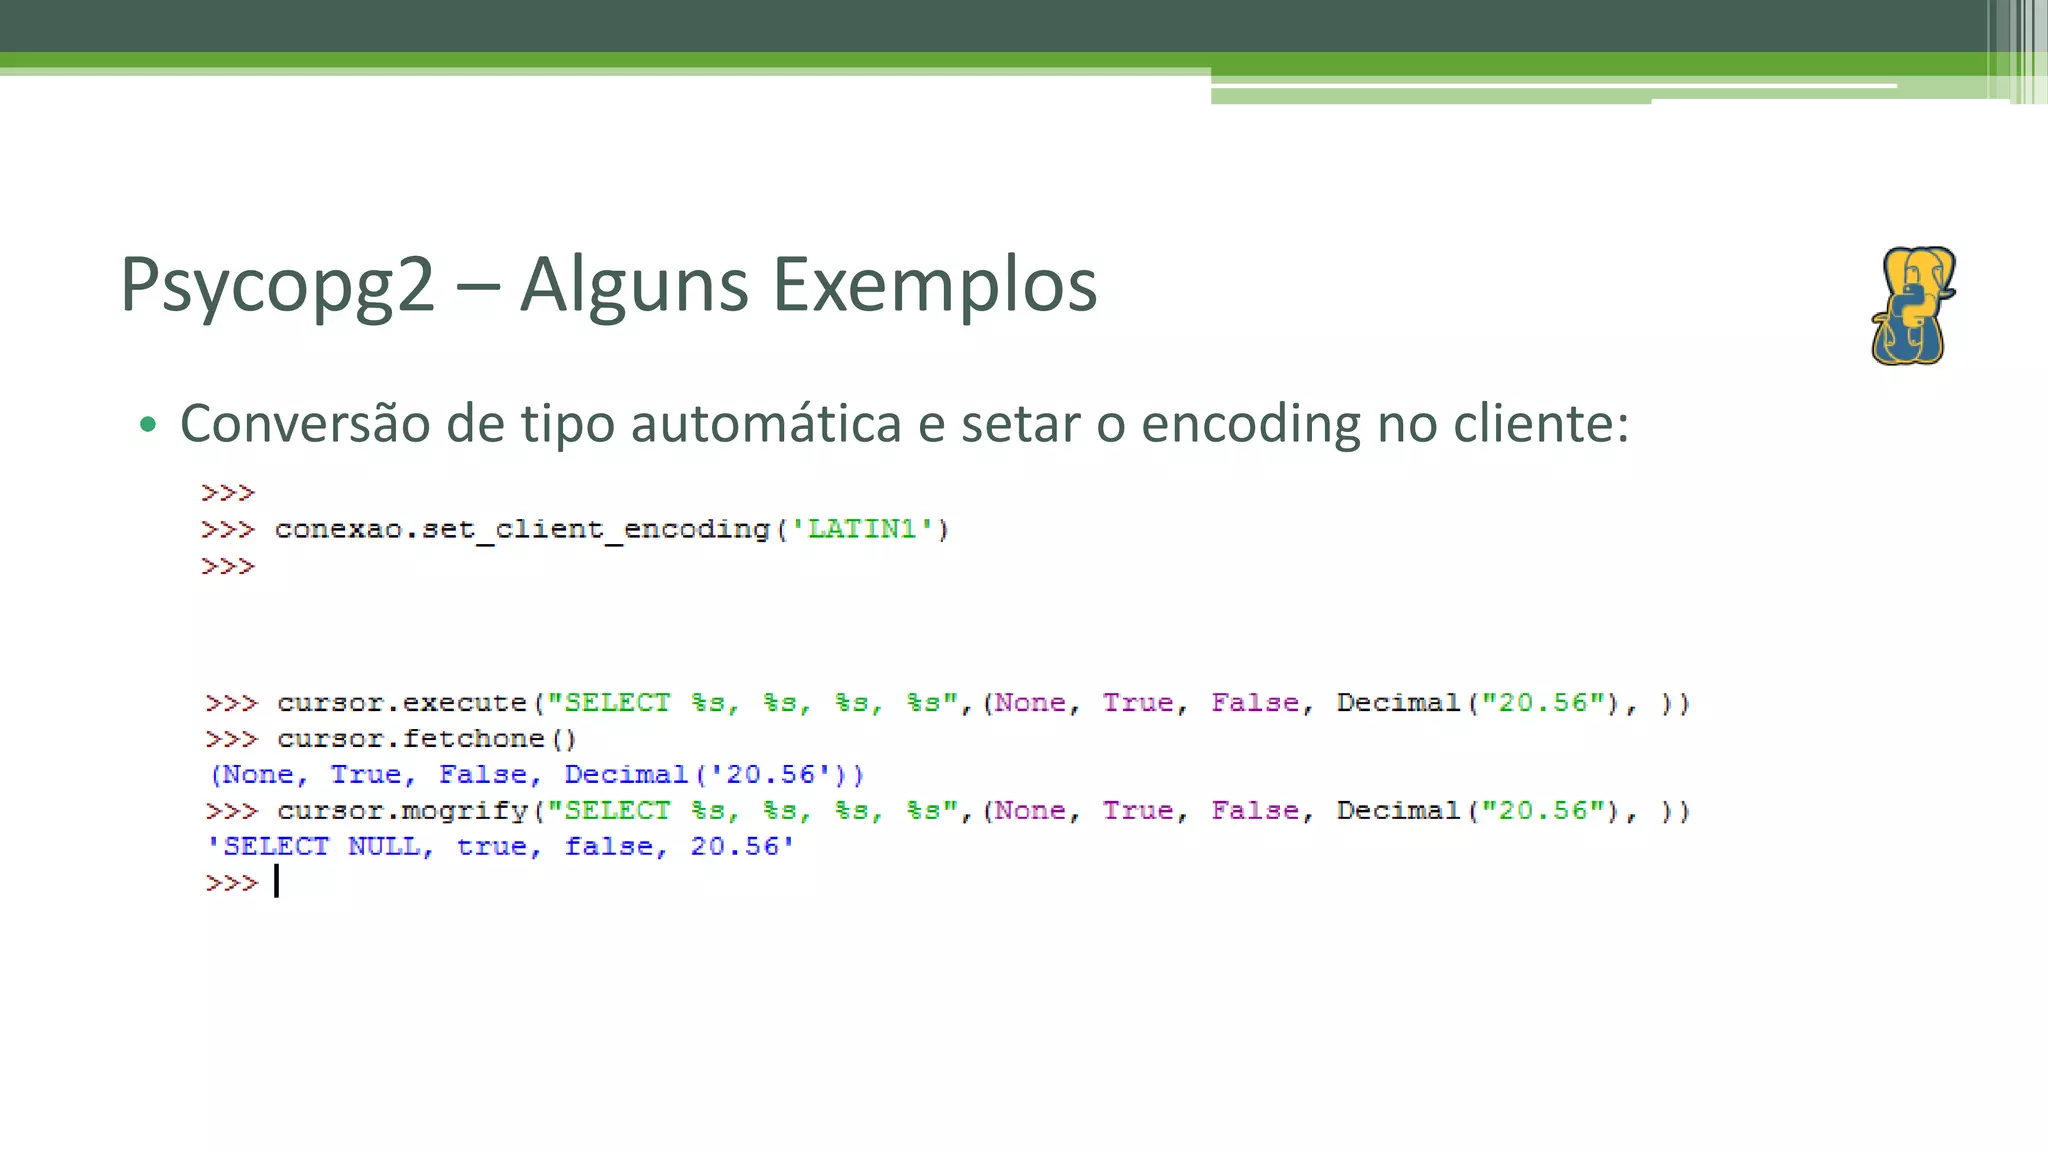2048x1152 pixels.
Task: Click the bullet text 'Conversão de tipo automática'
Action: [x=541, y=424]
